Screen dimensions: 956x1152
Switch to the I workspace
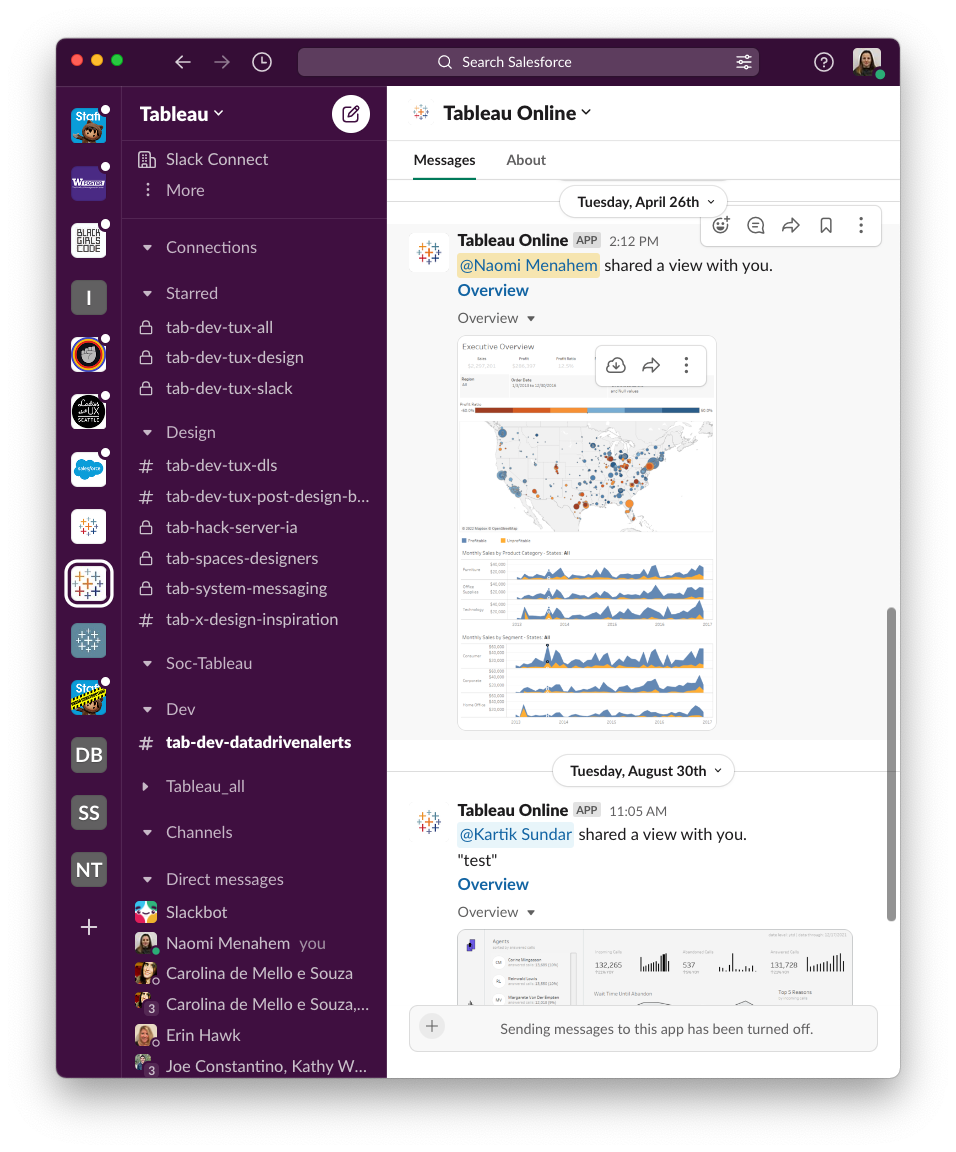pyautogui.click(x=88, y=298)
